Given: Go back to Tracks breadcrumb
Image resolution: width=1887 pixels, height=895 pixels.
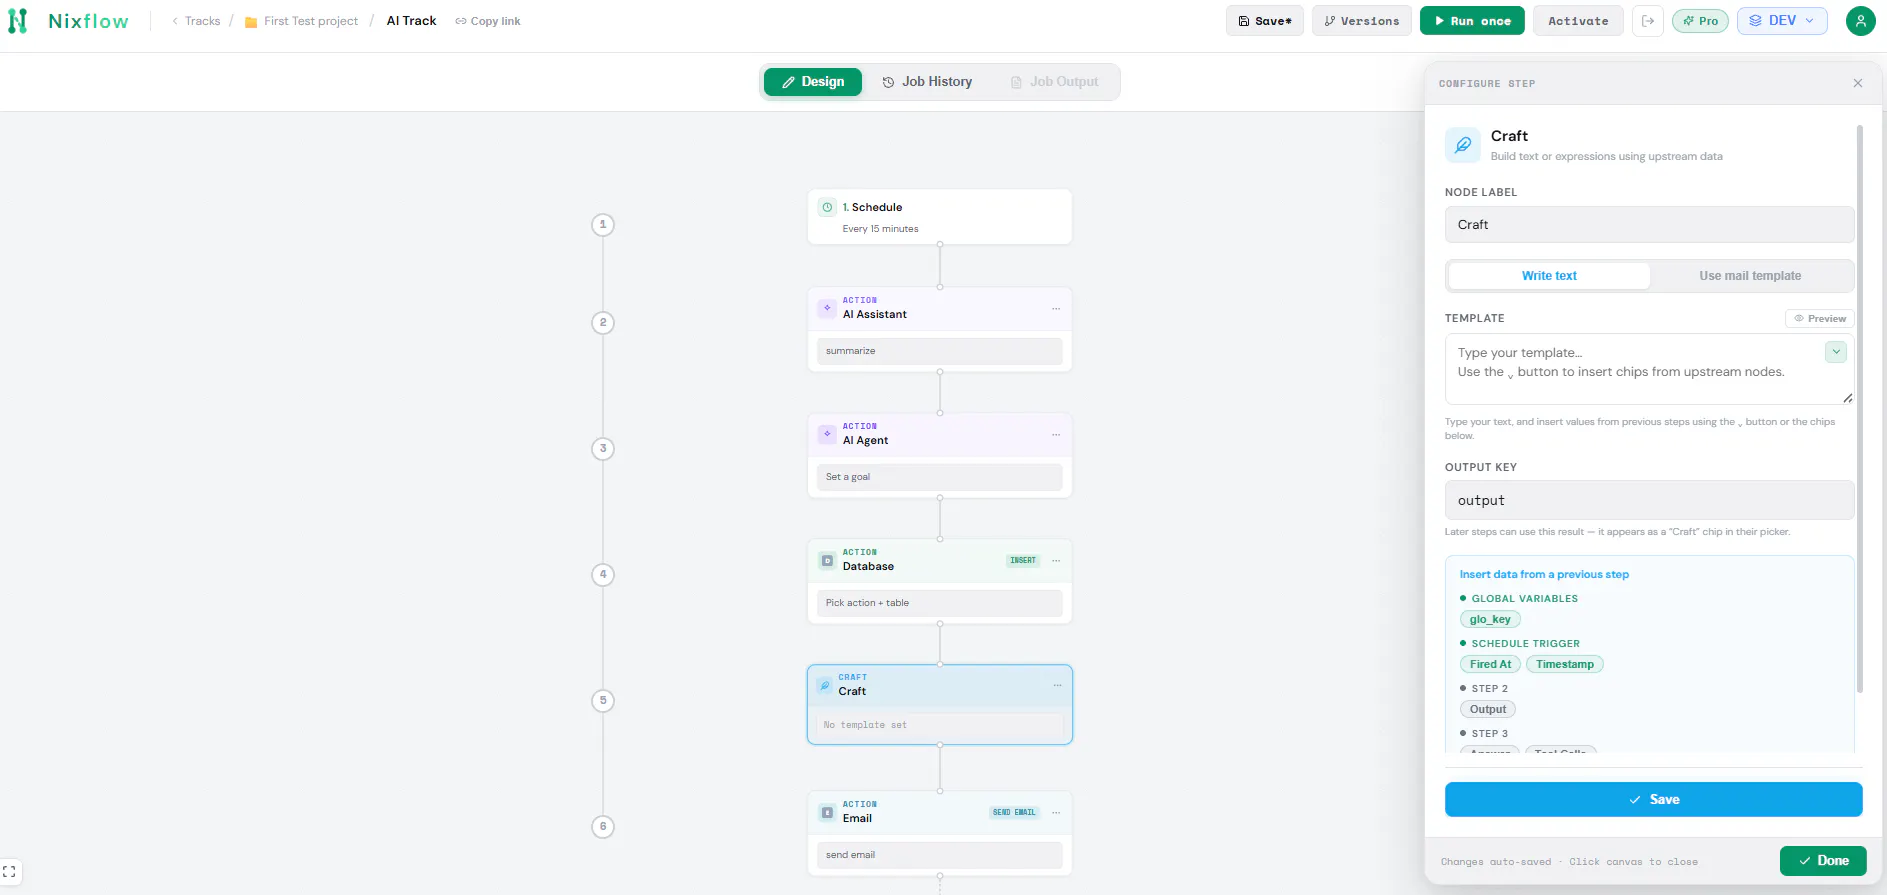Looking at the screenshot, I should [196, 21].
